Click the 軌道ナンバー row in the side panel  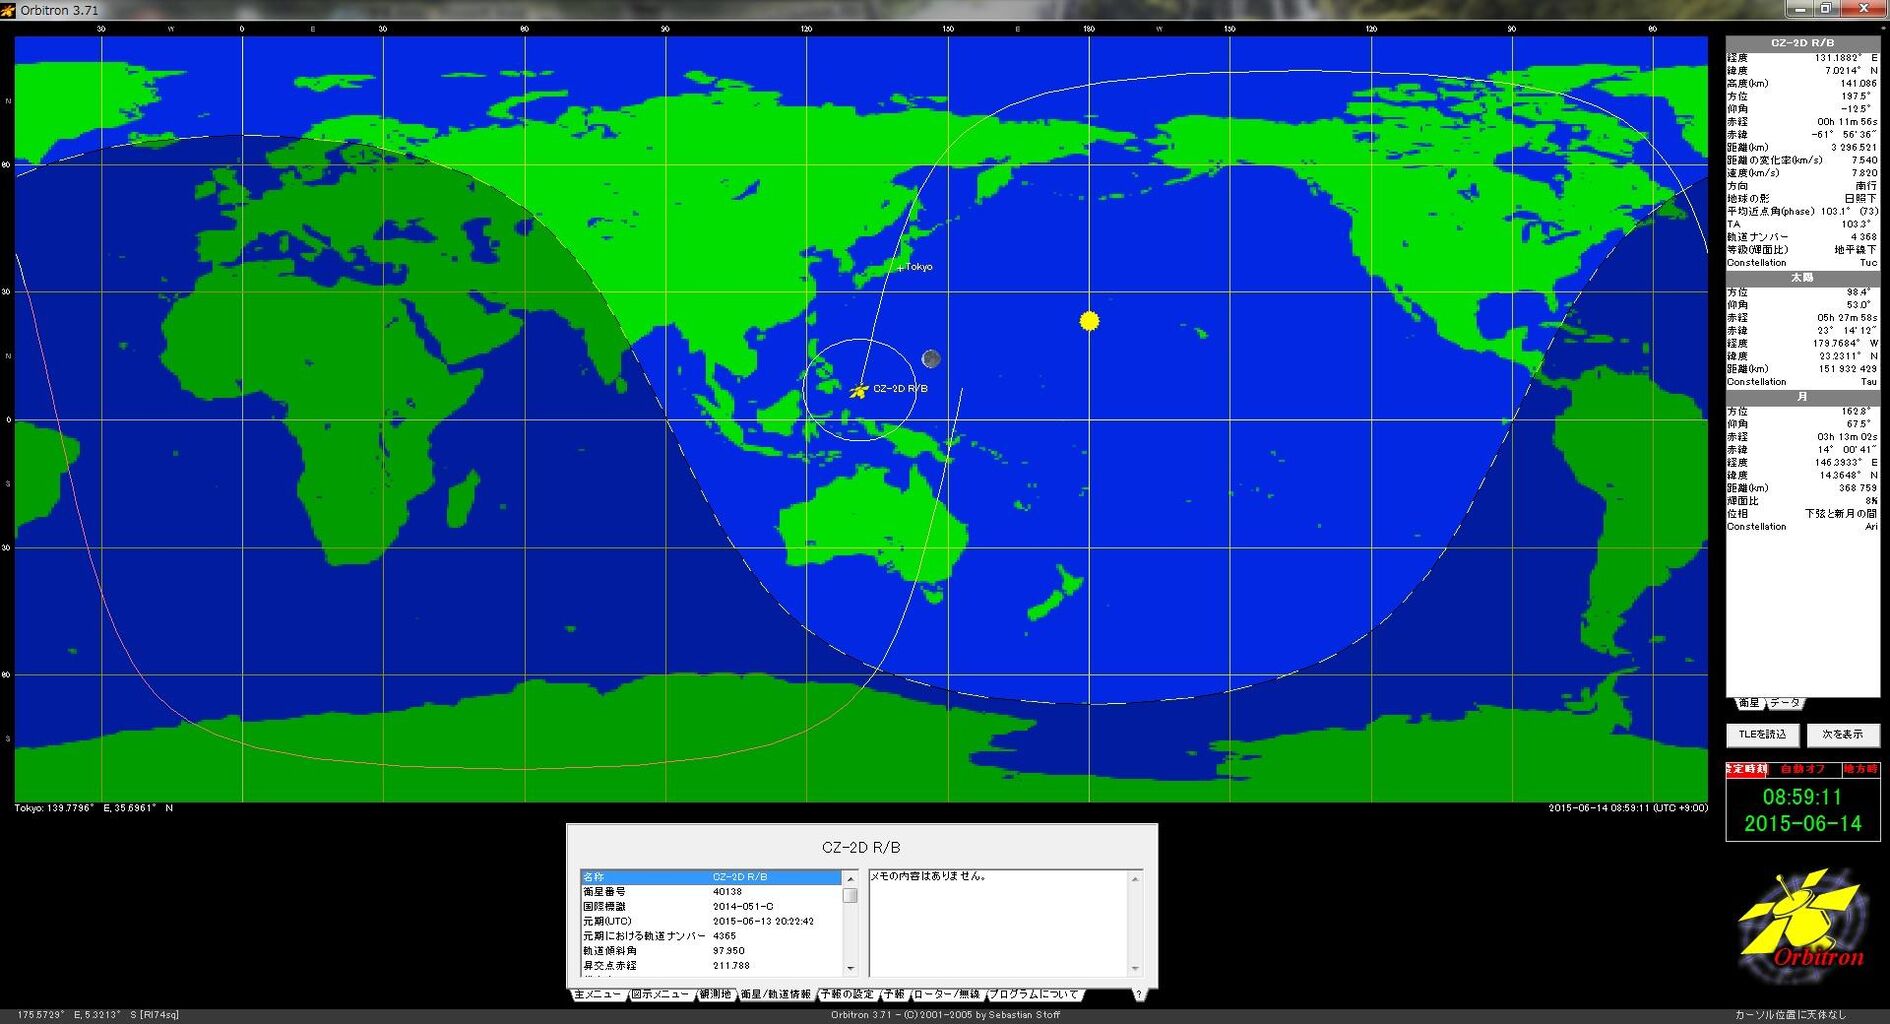1803,237
